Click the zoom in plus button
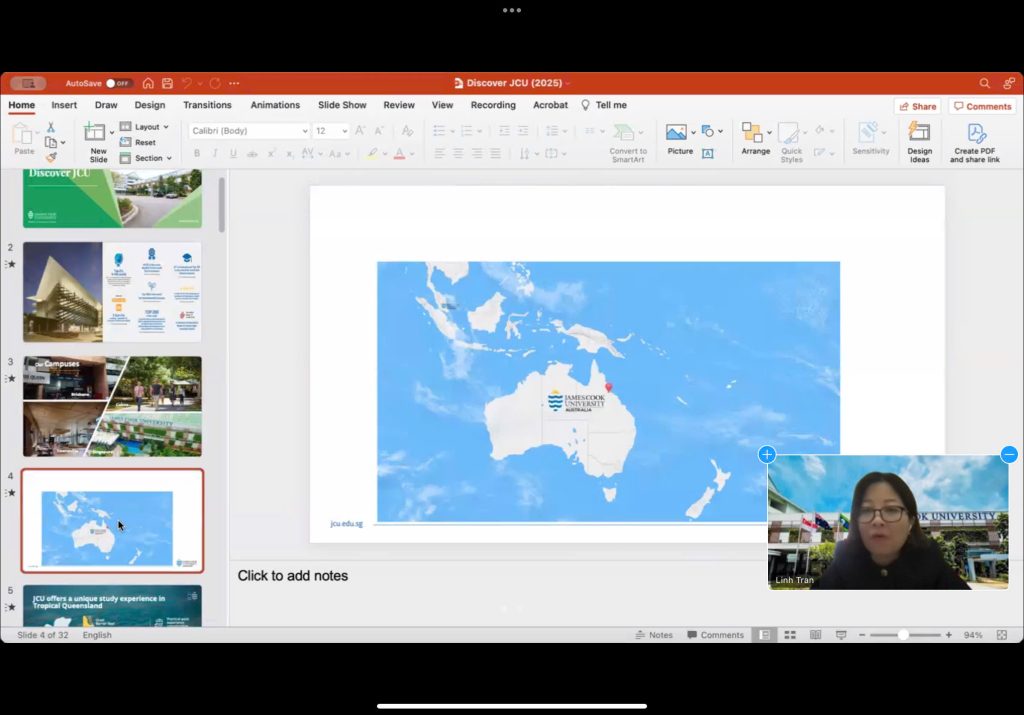This screenshot has width=1024, height=715. (x=948, y=635)
